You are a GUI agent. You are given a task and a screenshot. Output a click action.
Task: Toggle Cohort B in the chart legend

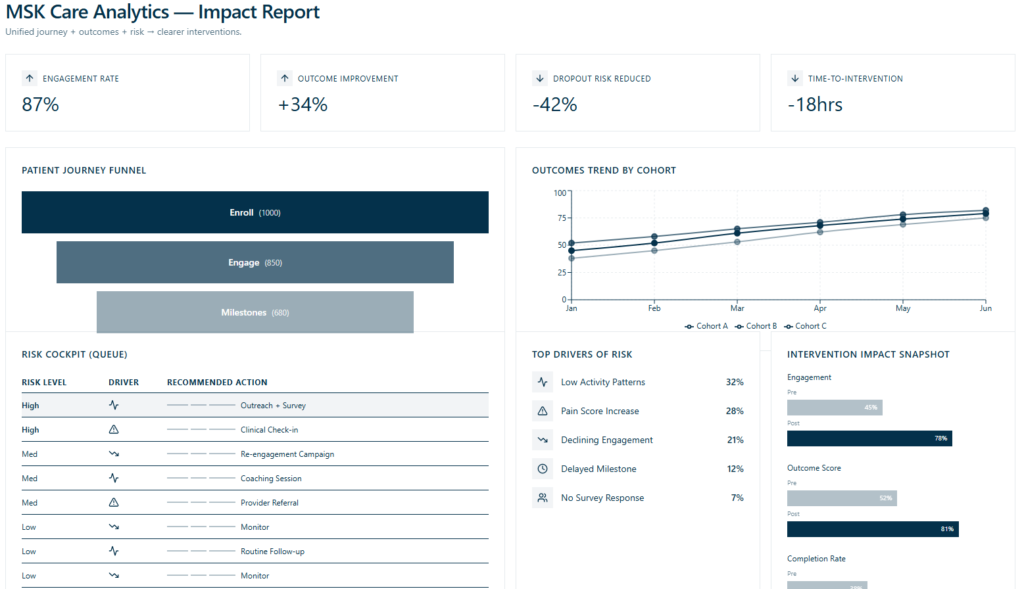point(755,326)
